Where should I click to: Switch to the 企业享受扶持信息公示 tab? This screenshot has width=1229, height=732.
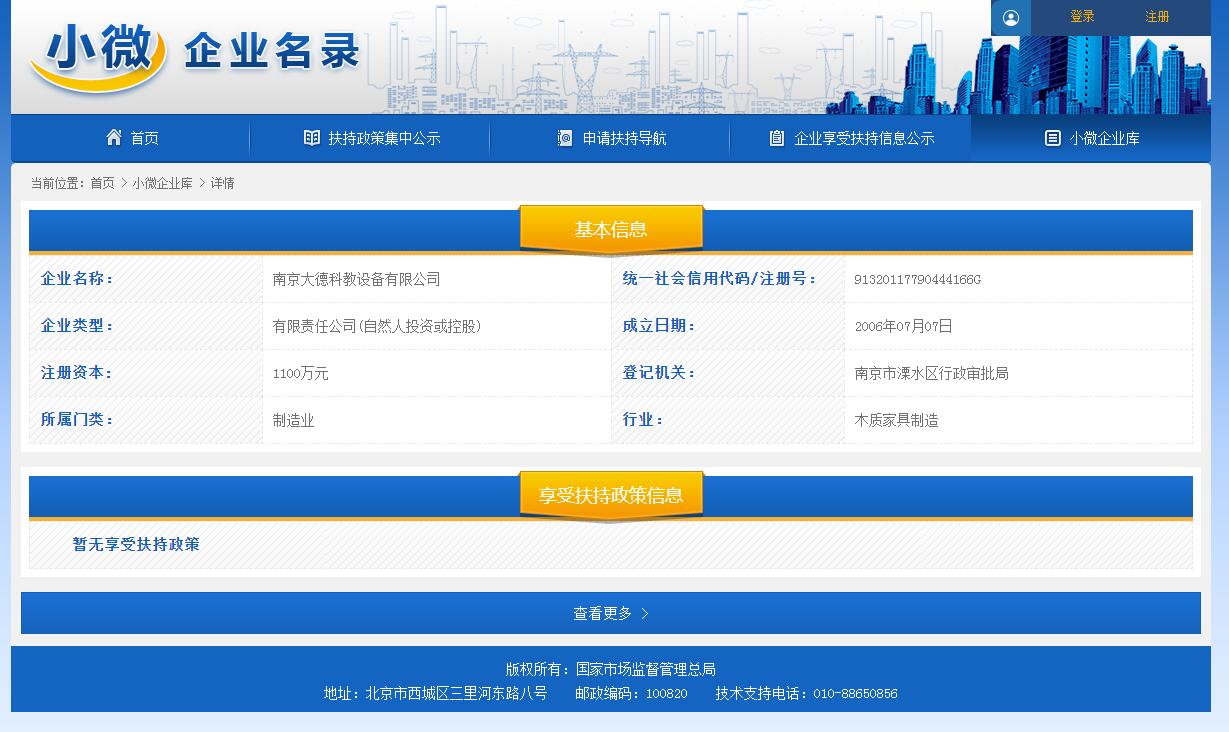pos(864,138)
